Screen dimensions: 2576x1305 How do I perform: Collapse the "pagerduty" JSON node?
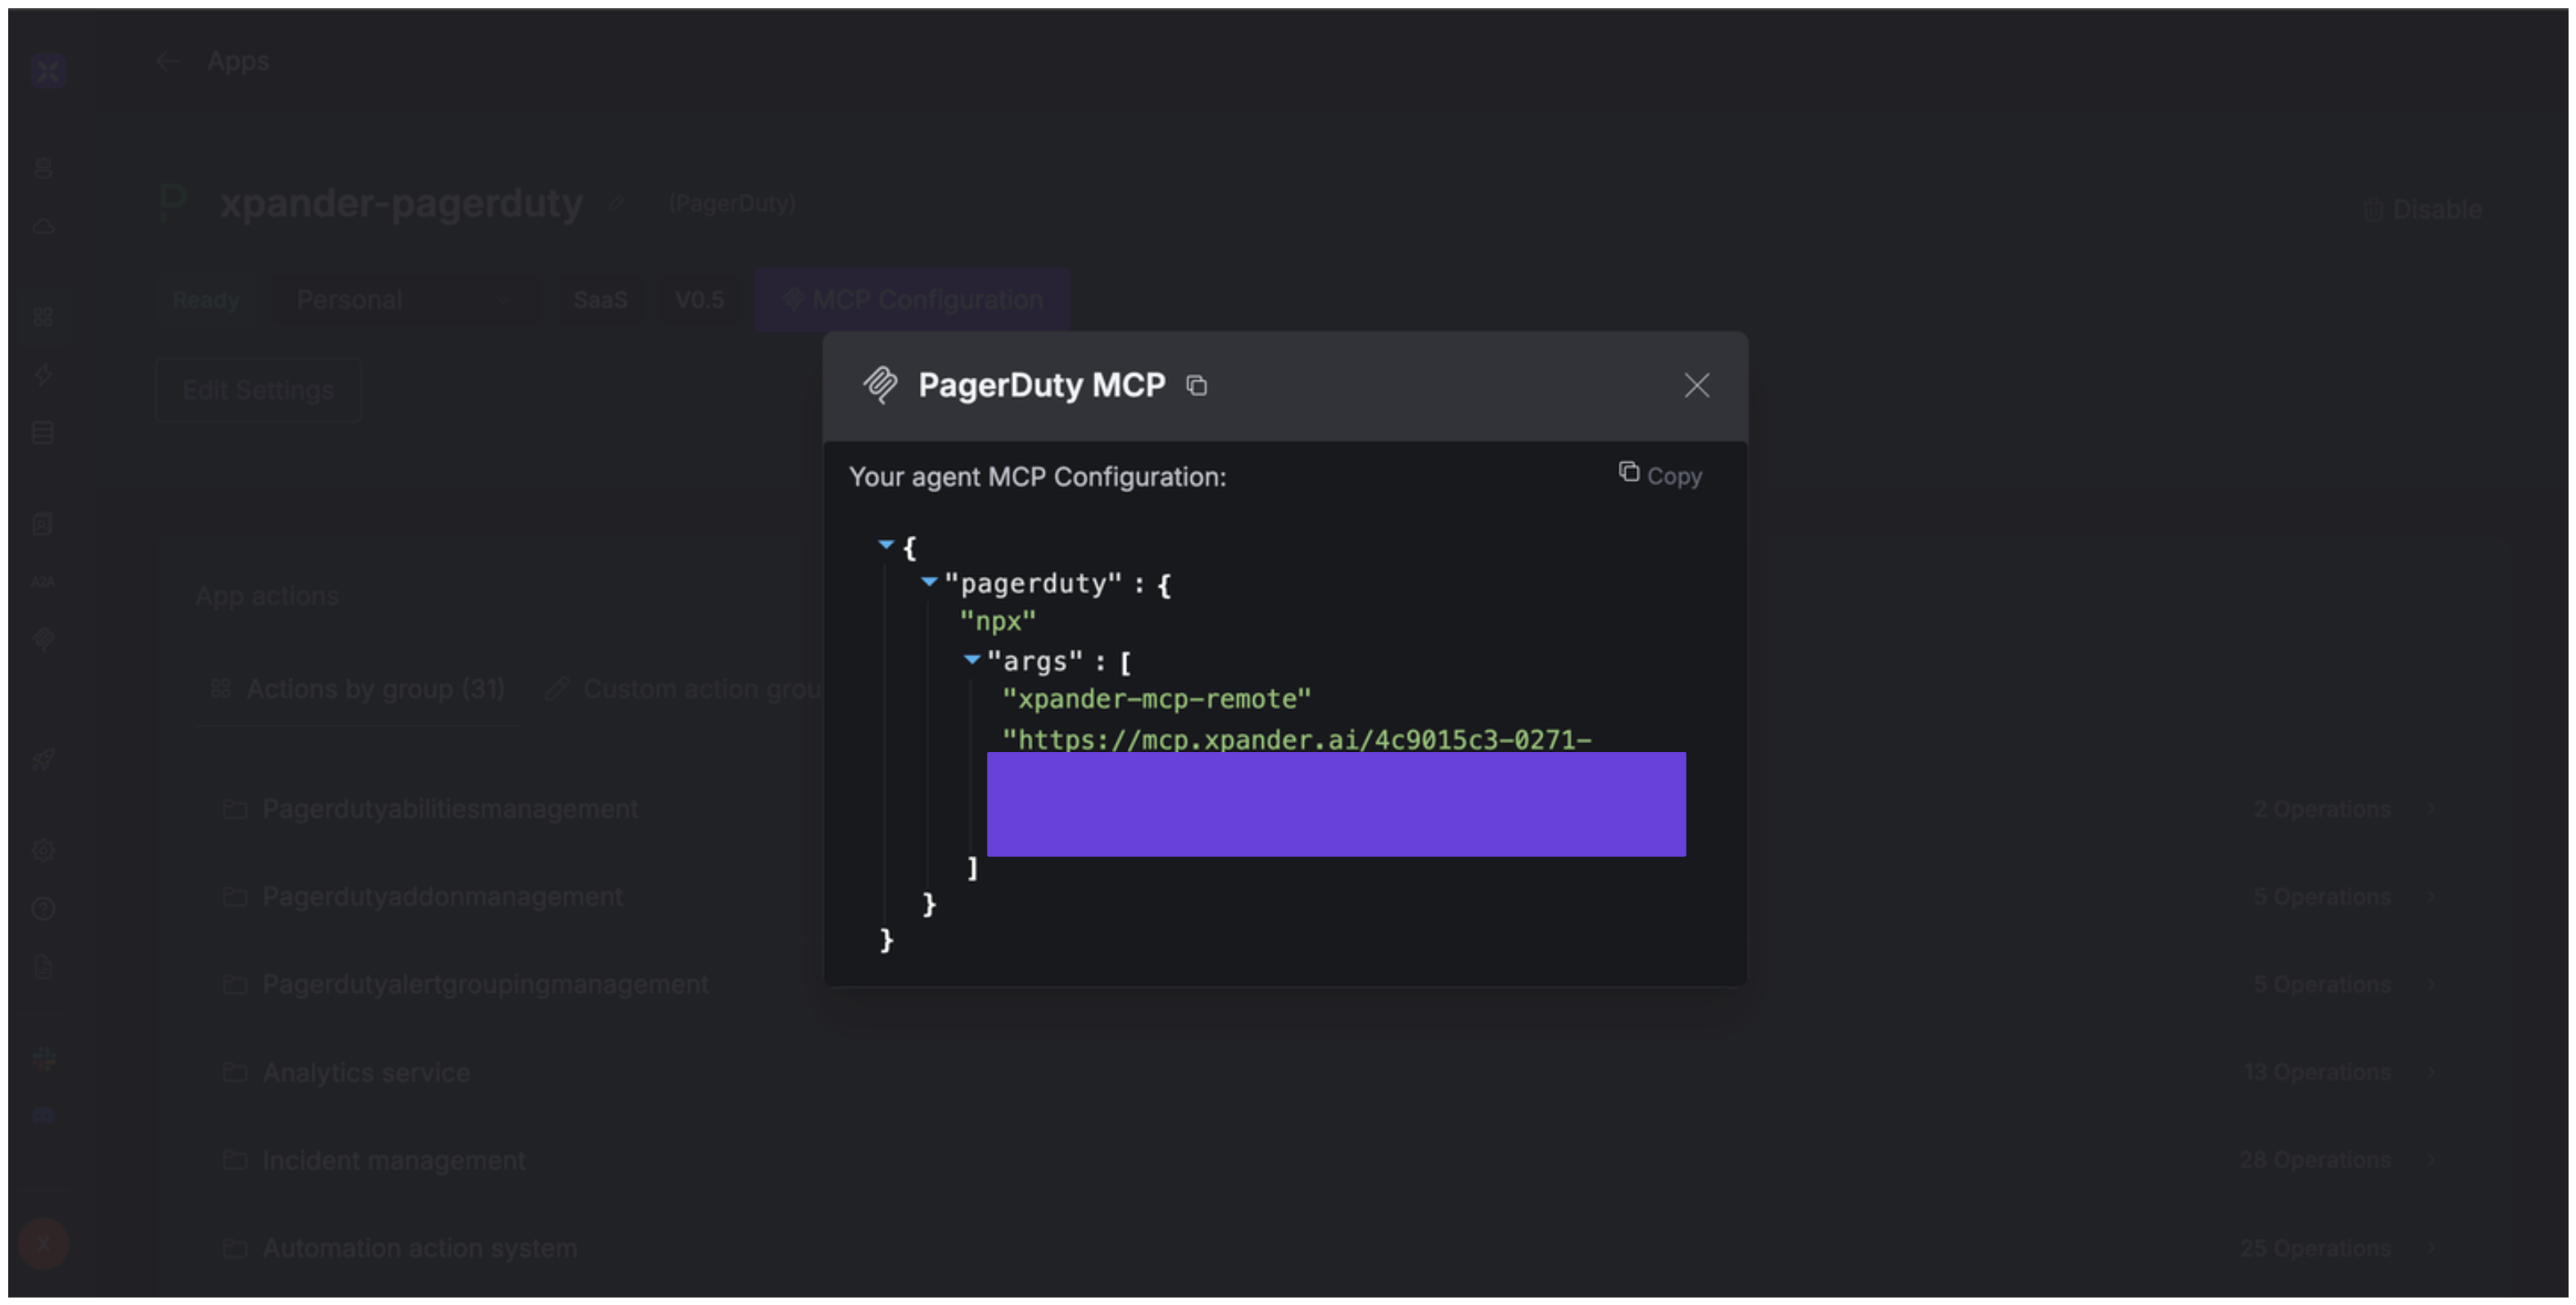pyautogui.click(x=929, y=581)
